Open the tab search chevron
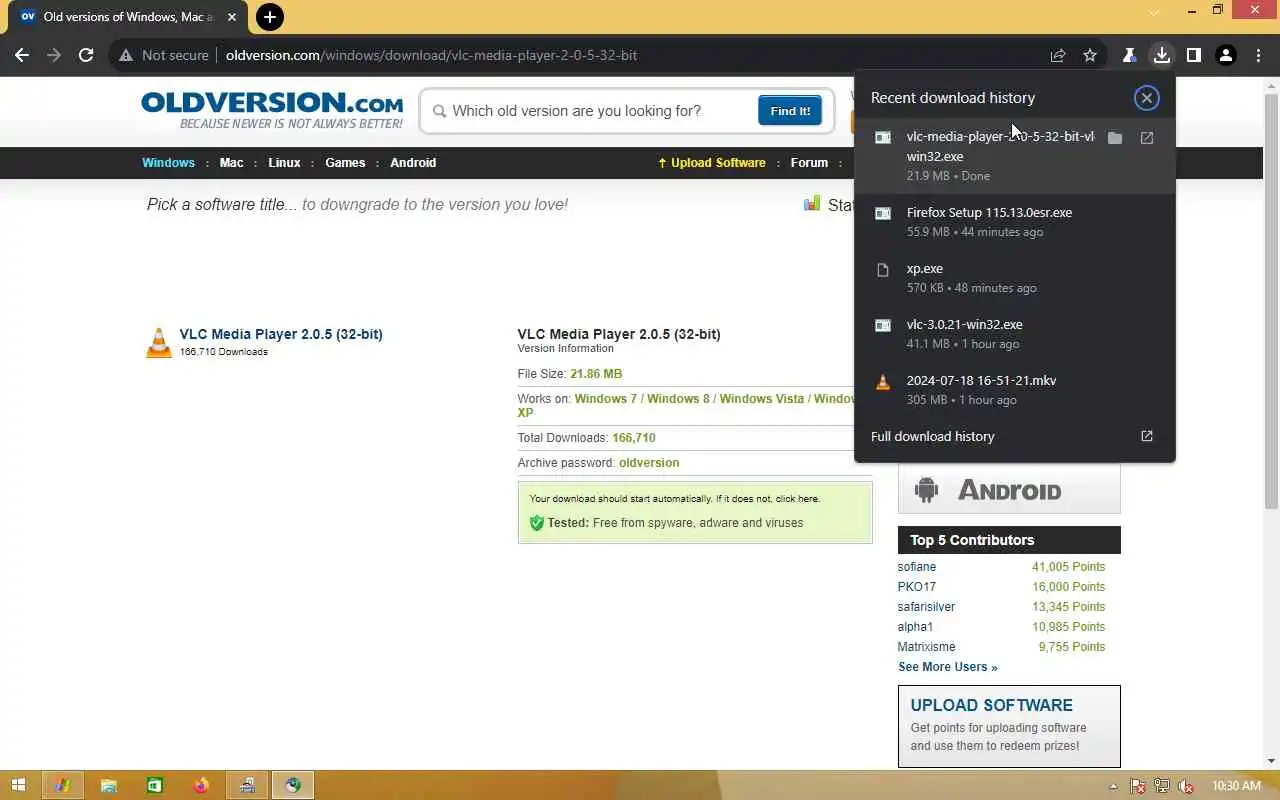This screenshot has height=800, width=1280. pyautogui.click(x=1155, y=12)
